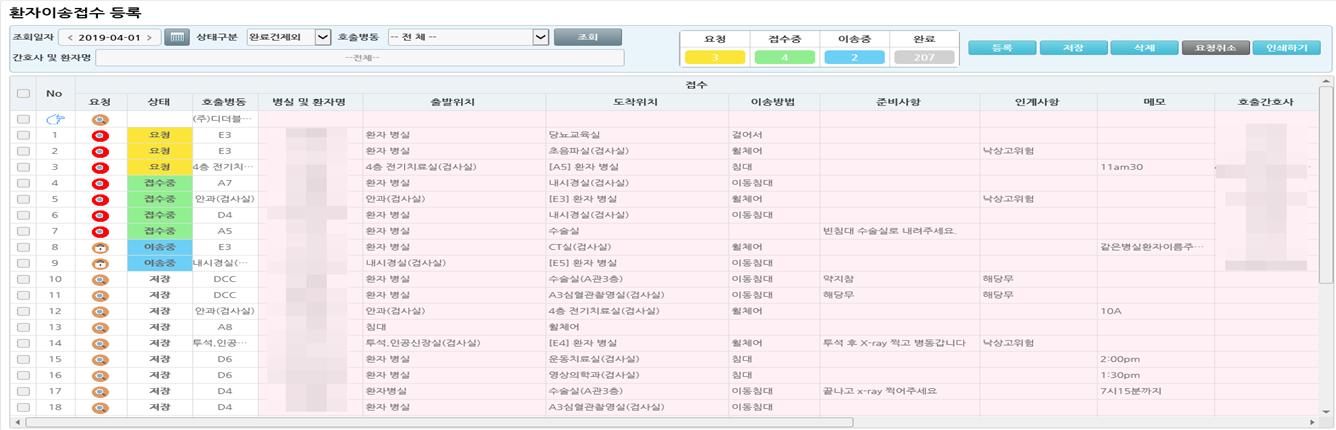Click the magnifier icon in row 10

click(100, 279)
